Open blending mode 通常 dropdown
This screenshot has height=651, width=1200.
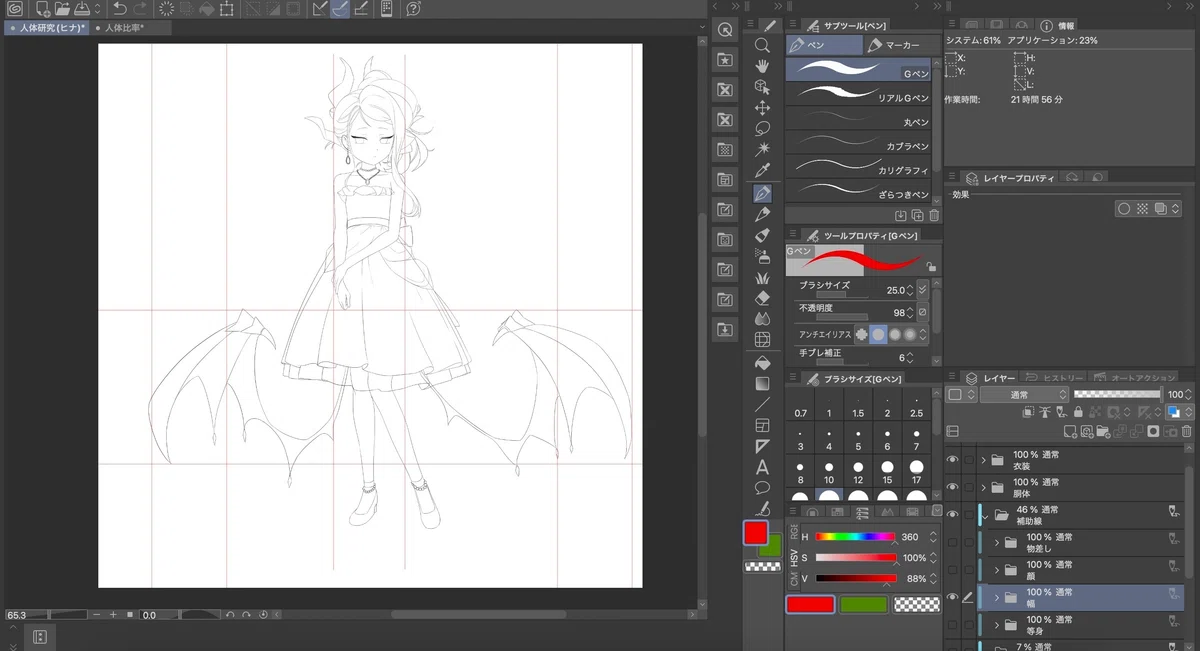pos(1025,395)
